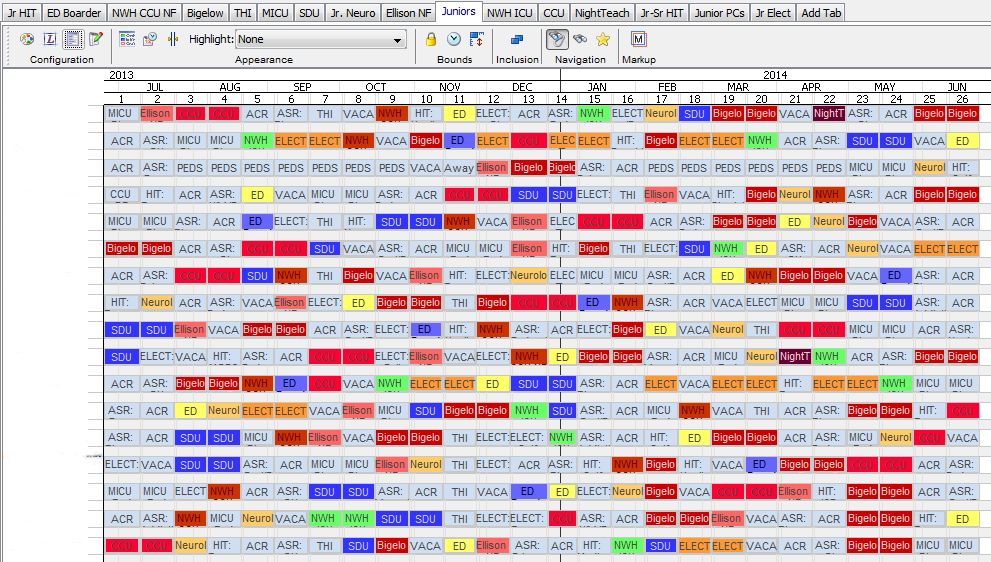The width and height of the screenshot is (991, 562).
Task: Click the week 26 column header
Action: click(961, 99)
